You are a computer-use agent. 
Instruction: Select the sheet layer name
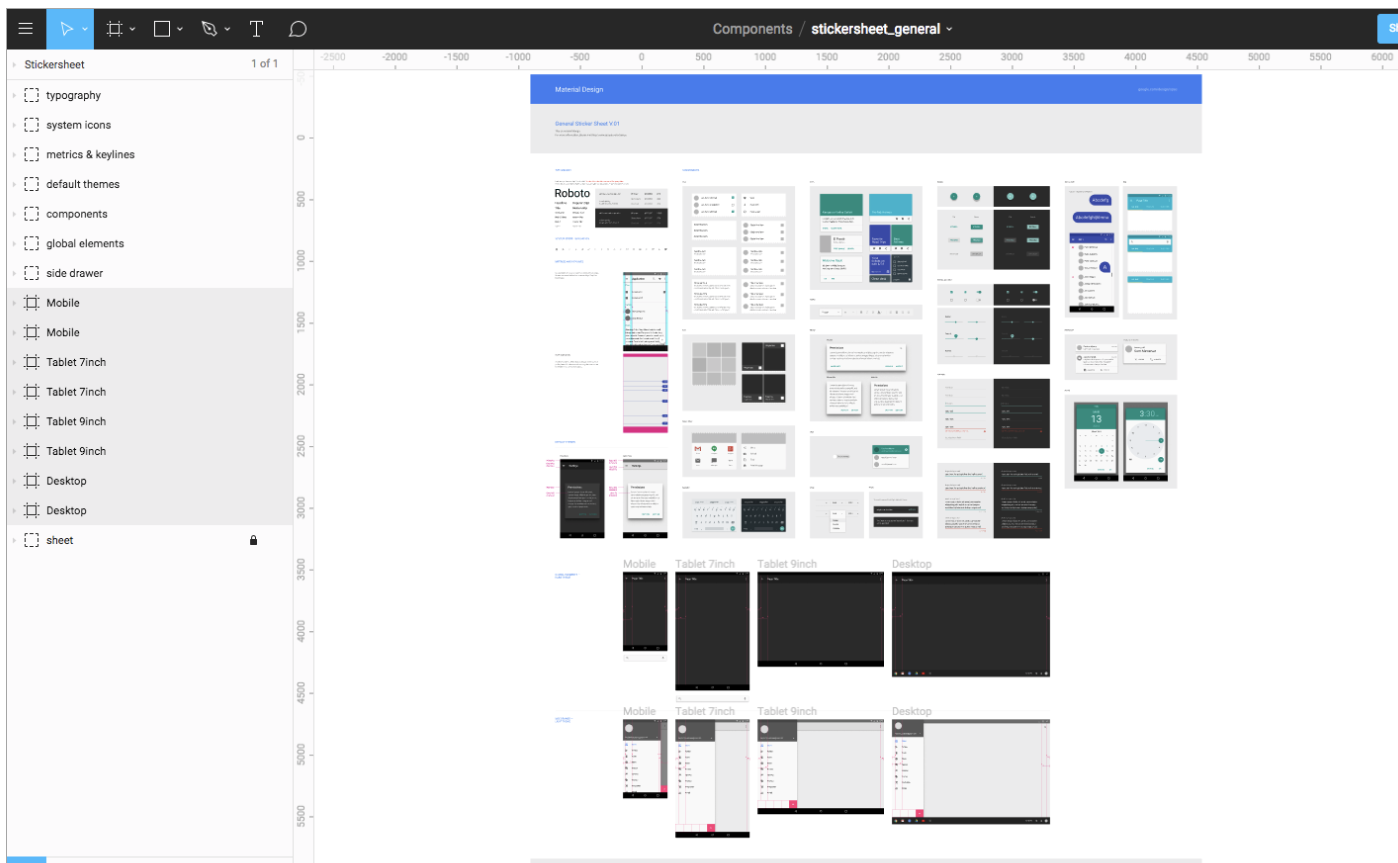[59, 540]
